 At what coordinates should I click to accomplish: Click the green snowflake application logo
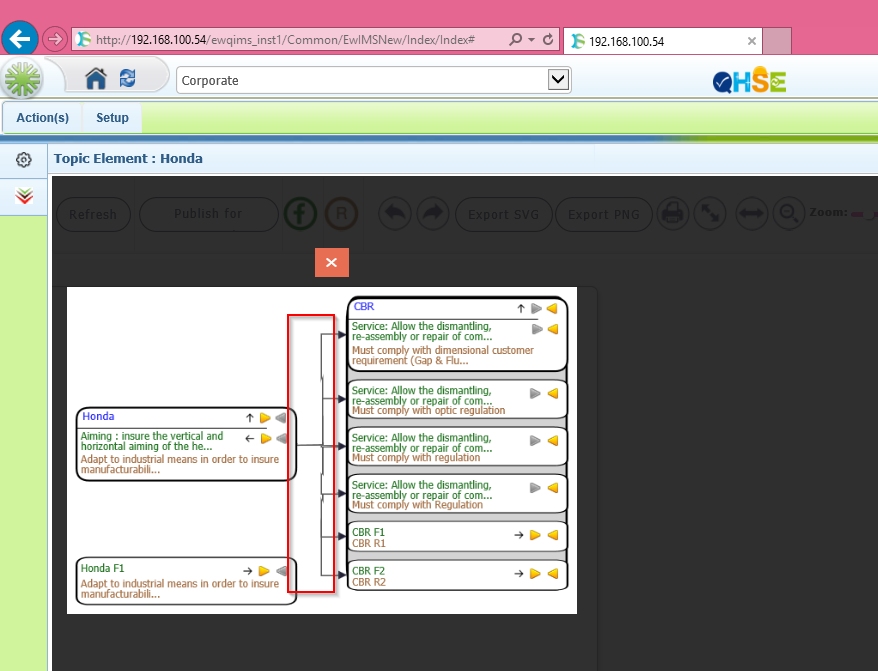point(22,79)
